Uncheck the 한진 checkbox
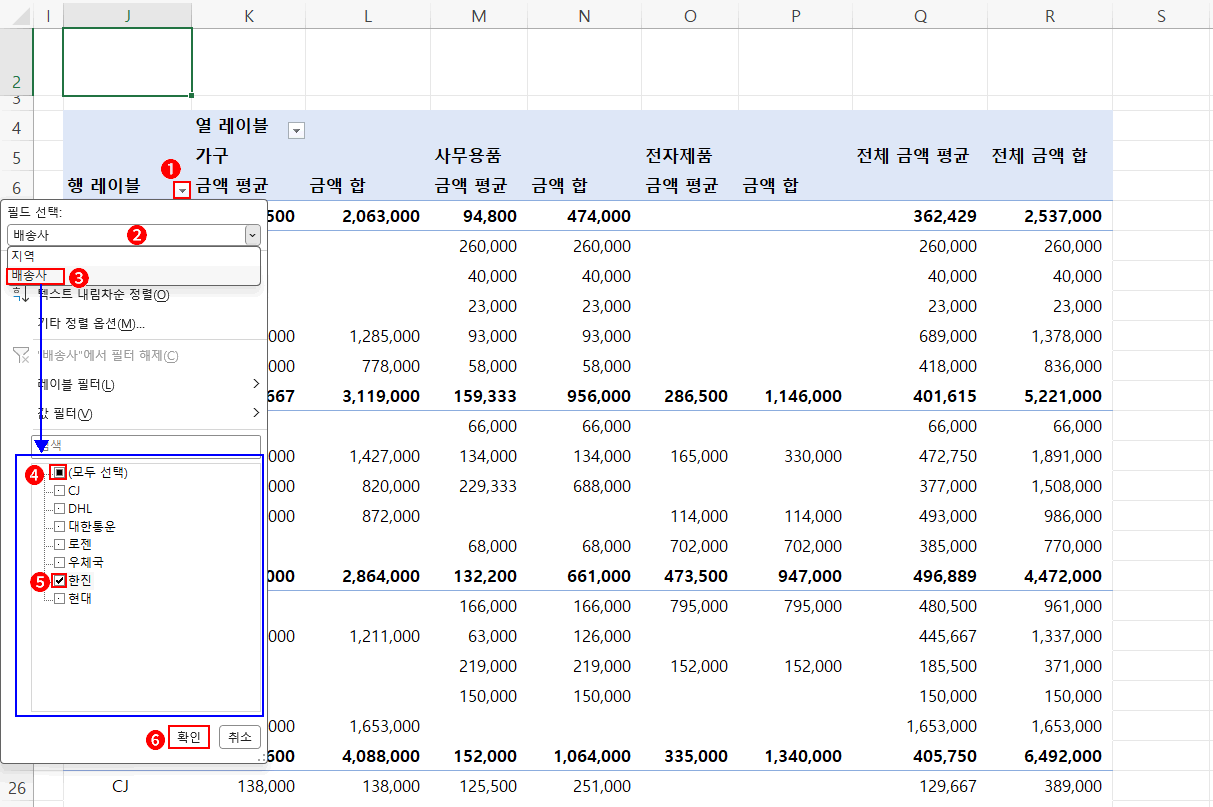1213x807 pixels. tap(59, 580)
